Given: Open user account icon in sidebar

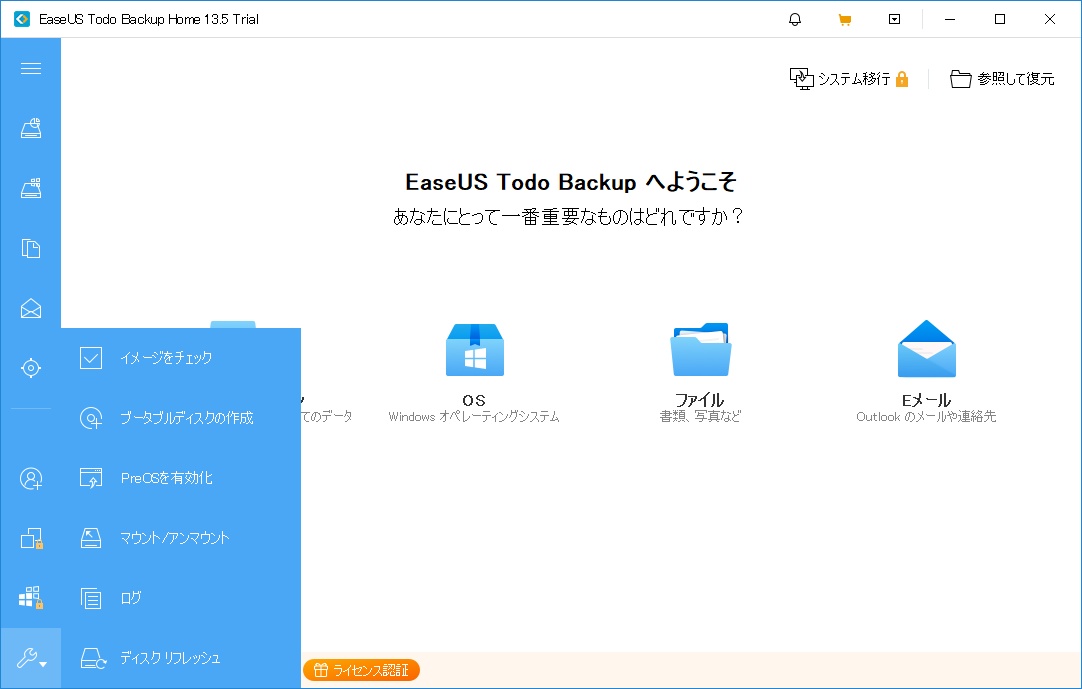Looking at the screenshot, I should click(30, 478).
